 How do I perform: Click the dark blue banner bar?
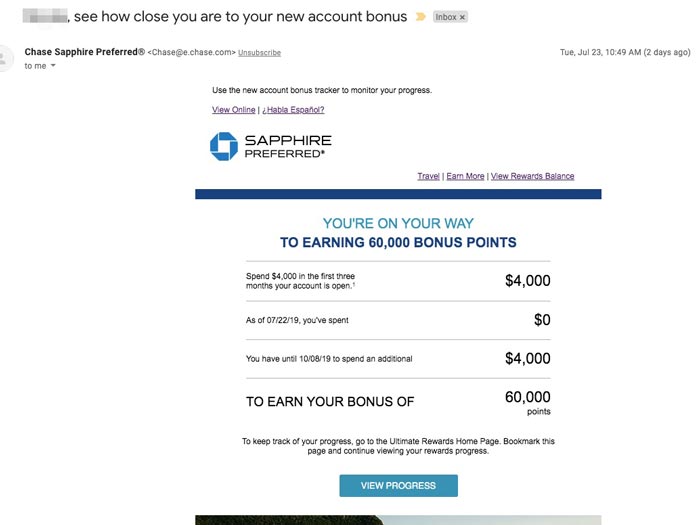point(398,194)
